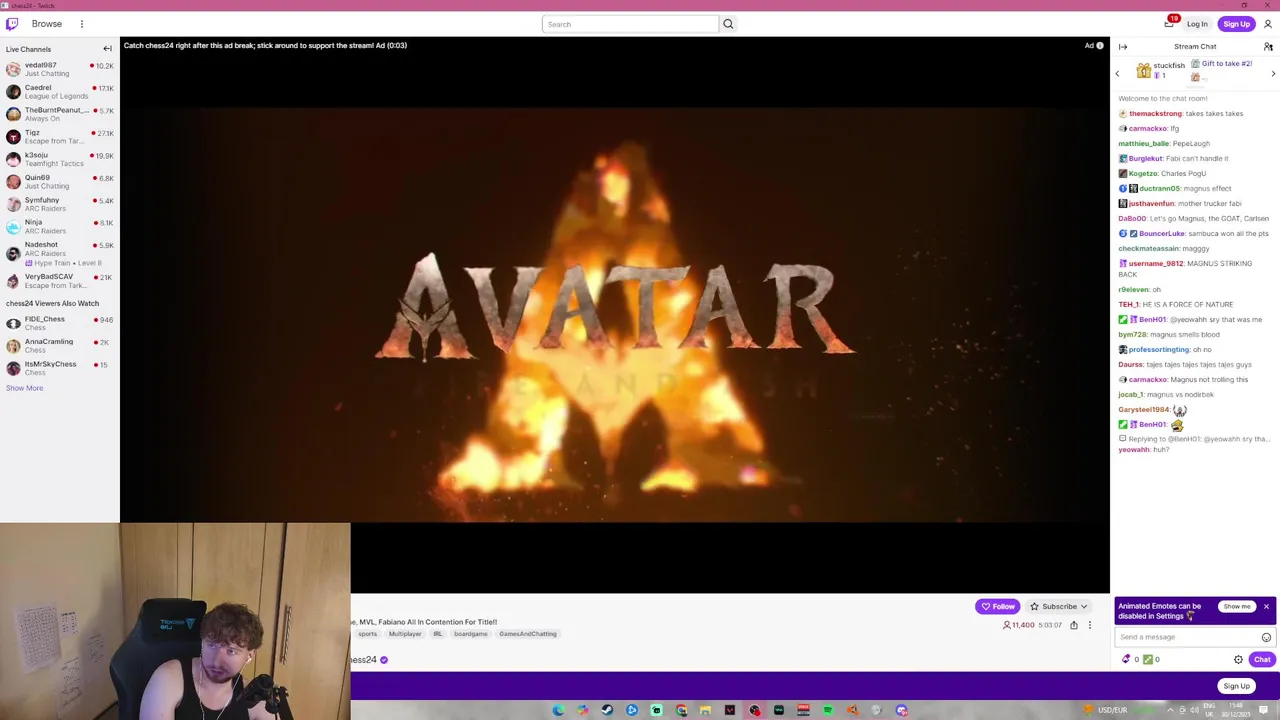This screenshot has width=1280, height=720.
Task: Click username professortinging in chat
Action: point(1159,350)
